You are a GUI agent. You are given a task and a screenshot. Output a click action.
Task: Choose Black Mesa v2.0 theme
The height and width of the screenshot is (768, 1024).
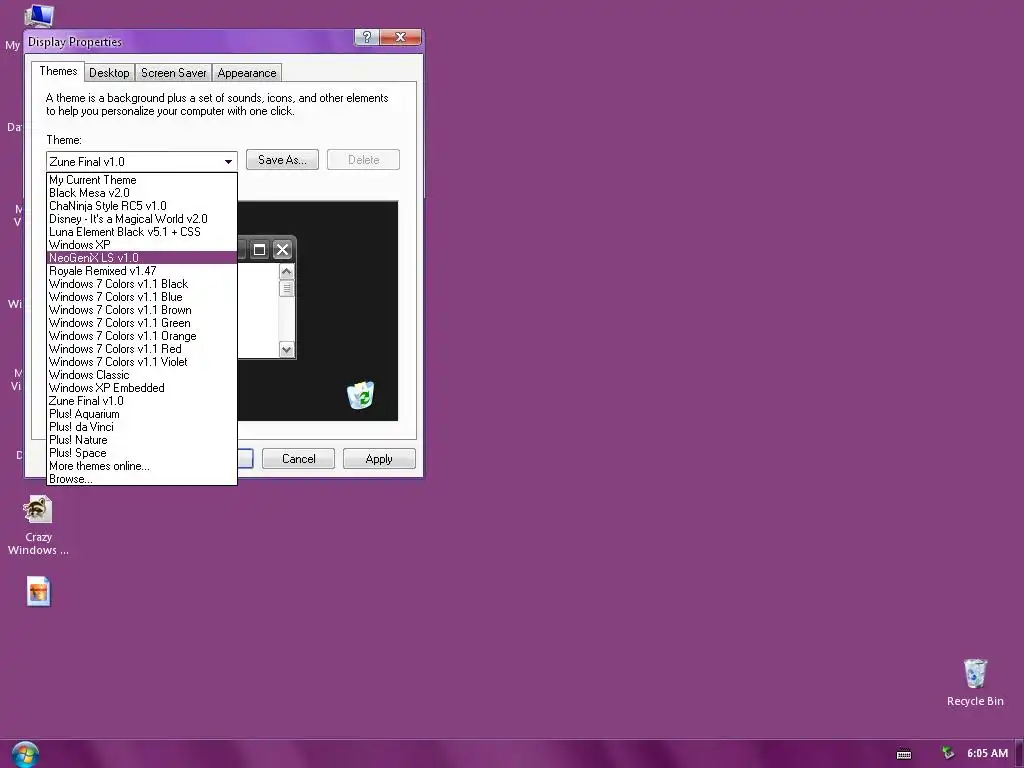click(x=142, y=193)
